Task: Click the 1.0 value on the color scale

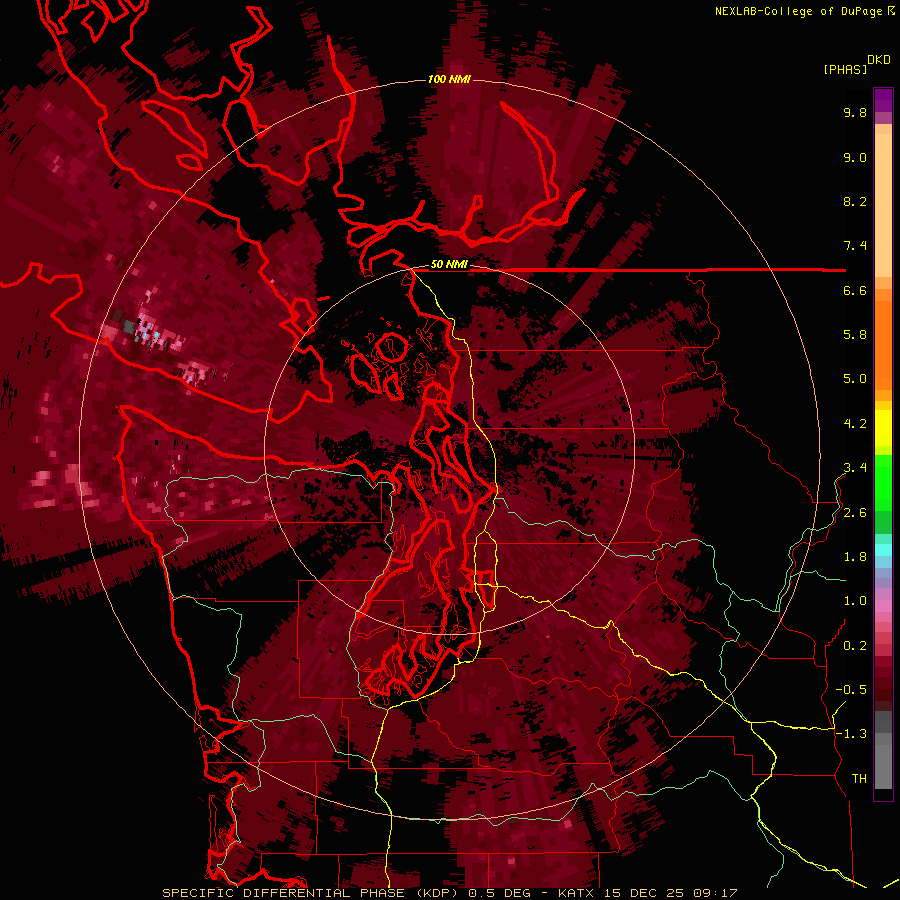Action: tap(855, 601)
